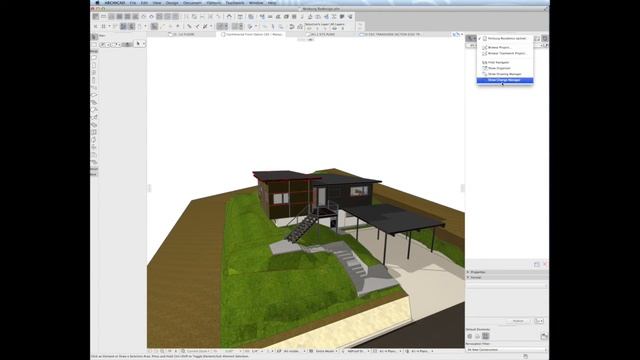Expand the Document section of the toolbox

(94, 169)
